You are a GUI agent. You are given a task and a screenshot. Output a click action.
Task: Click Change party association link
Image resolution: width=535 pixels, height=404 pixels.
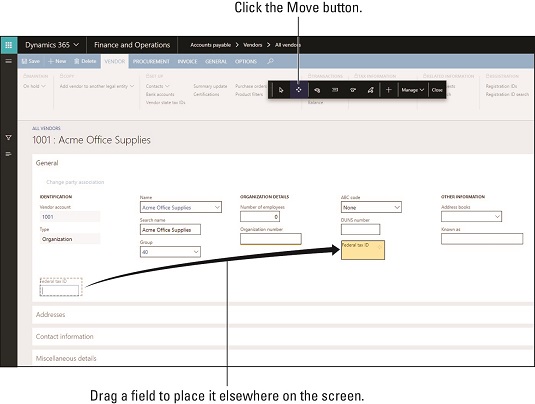(75, 182)
